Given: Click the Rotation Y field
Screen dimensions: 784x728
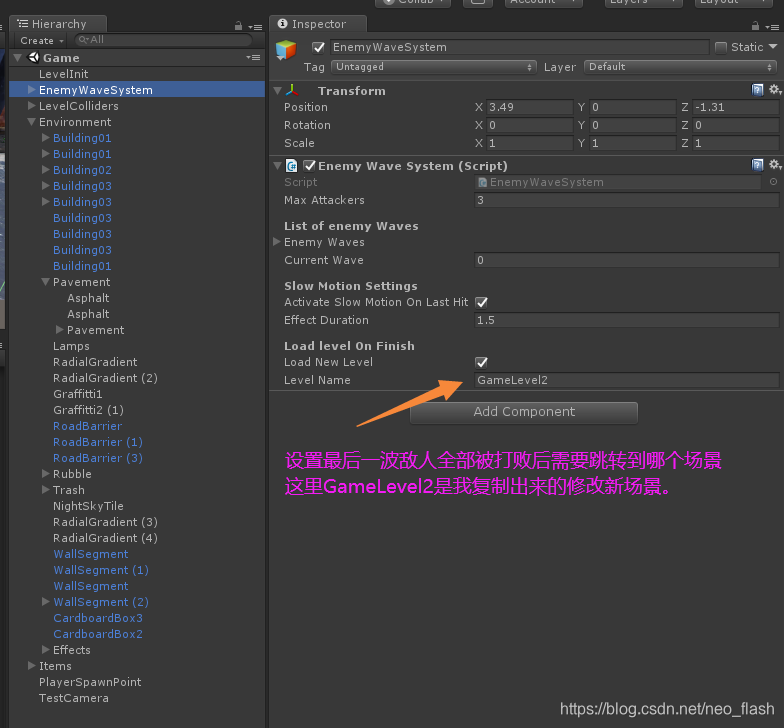Looking at the screenshot, I should [x=632, y=126].
